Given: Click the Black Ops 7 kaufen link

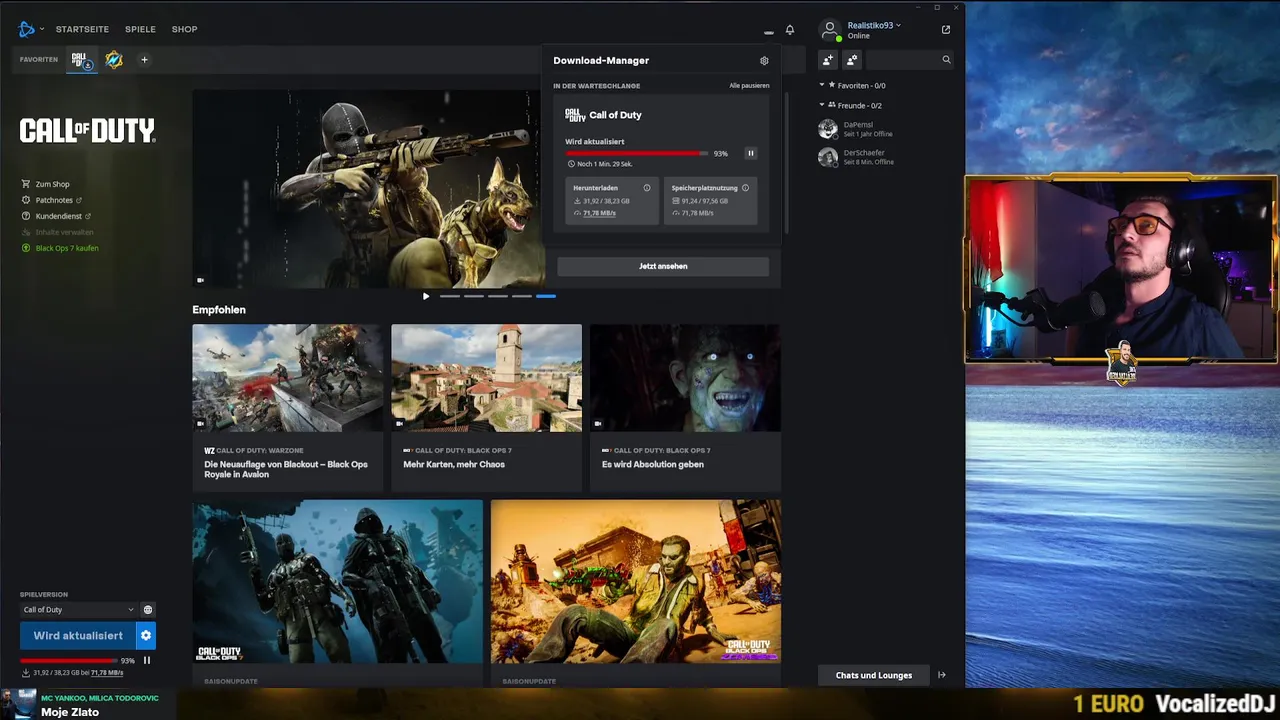Looking at the screenshot, I should point(67,248).
